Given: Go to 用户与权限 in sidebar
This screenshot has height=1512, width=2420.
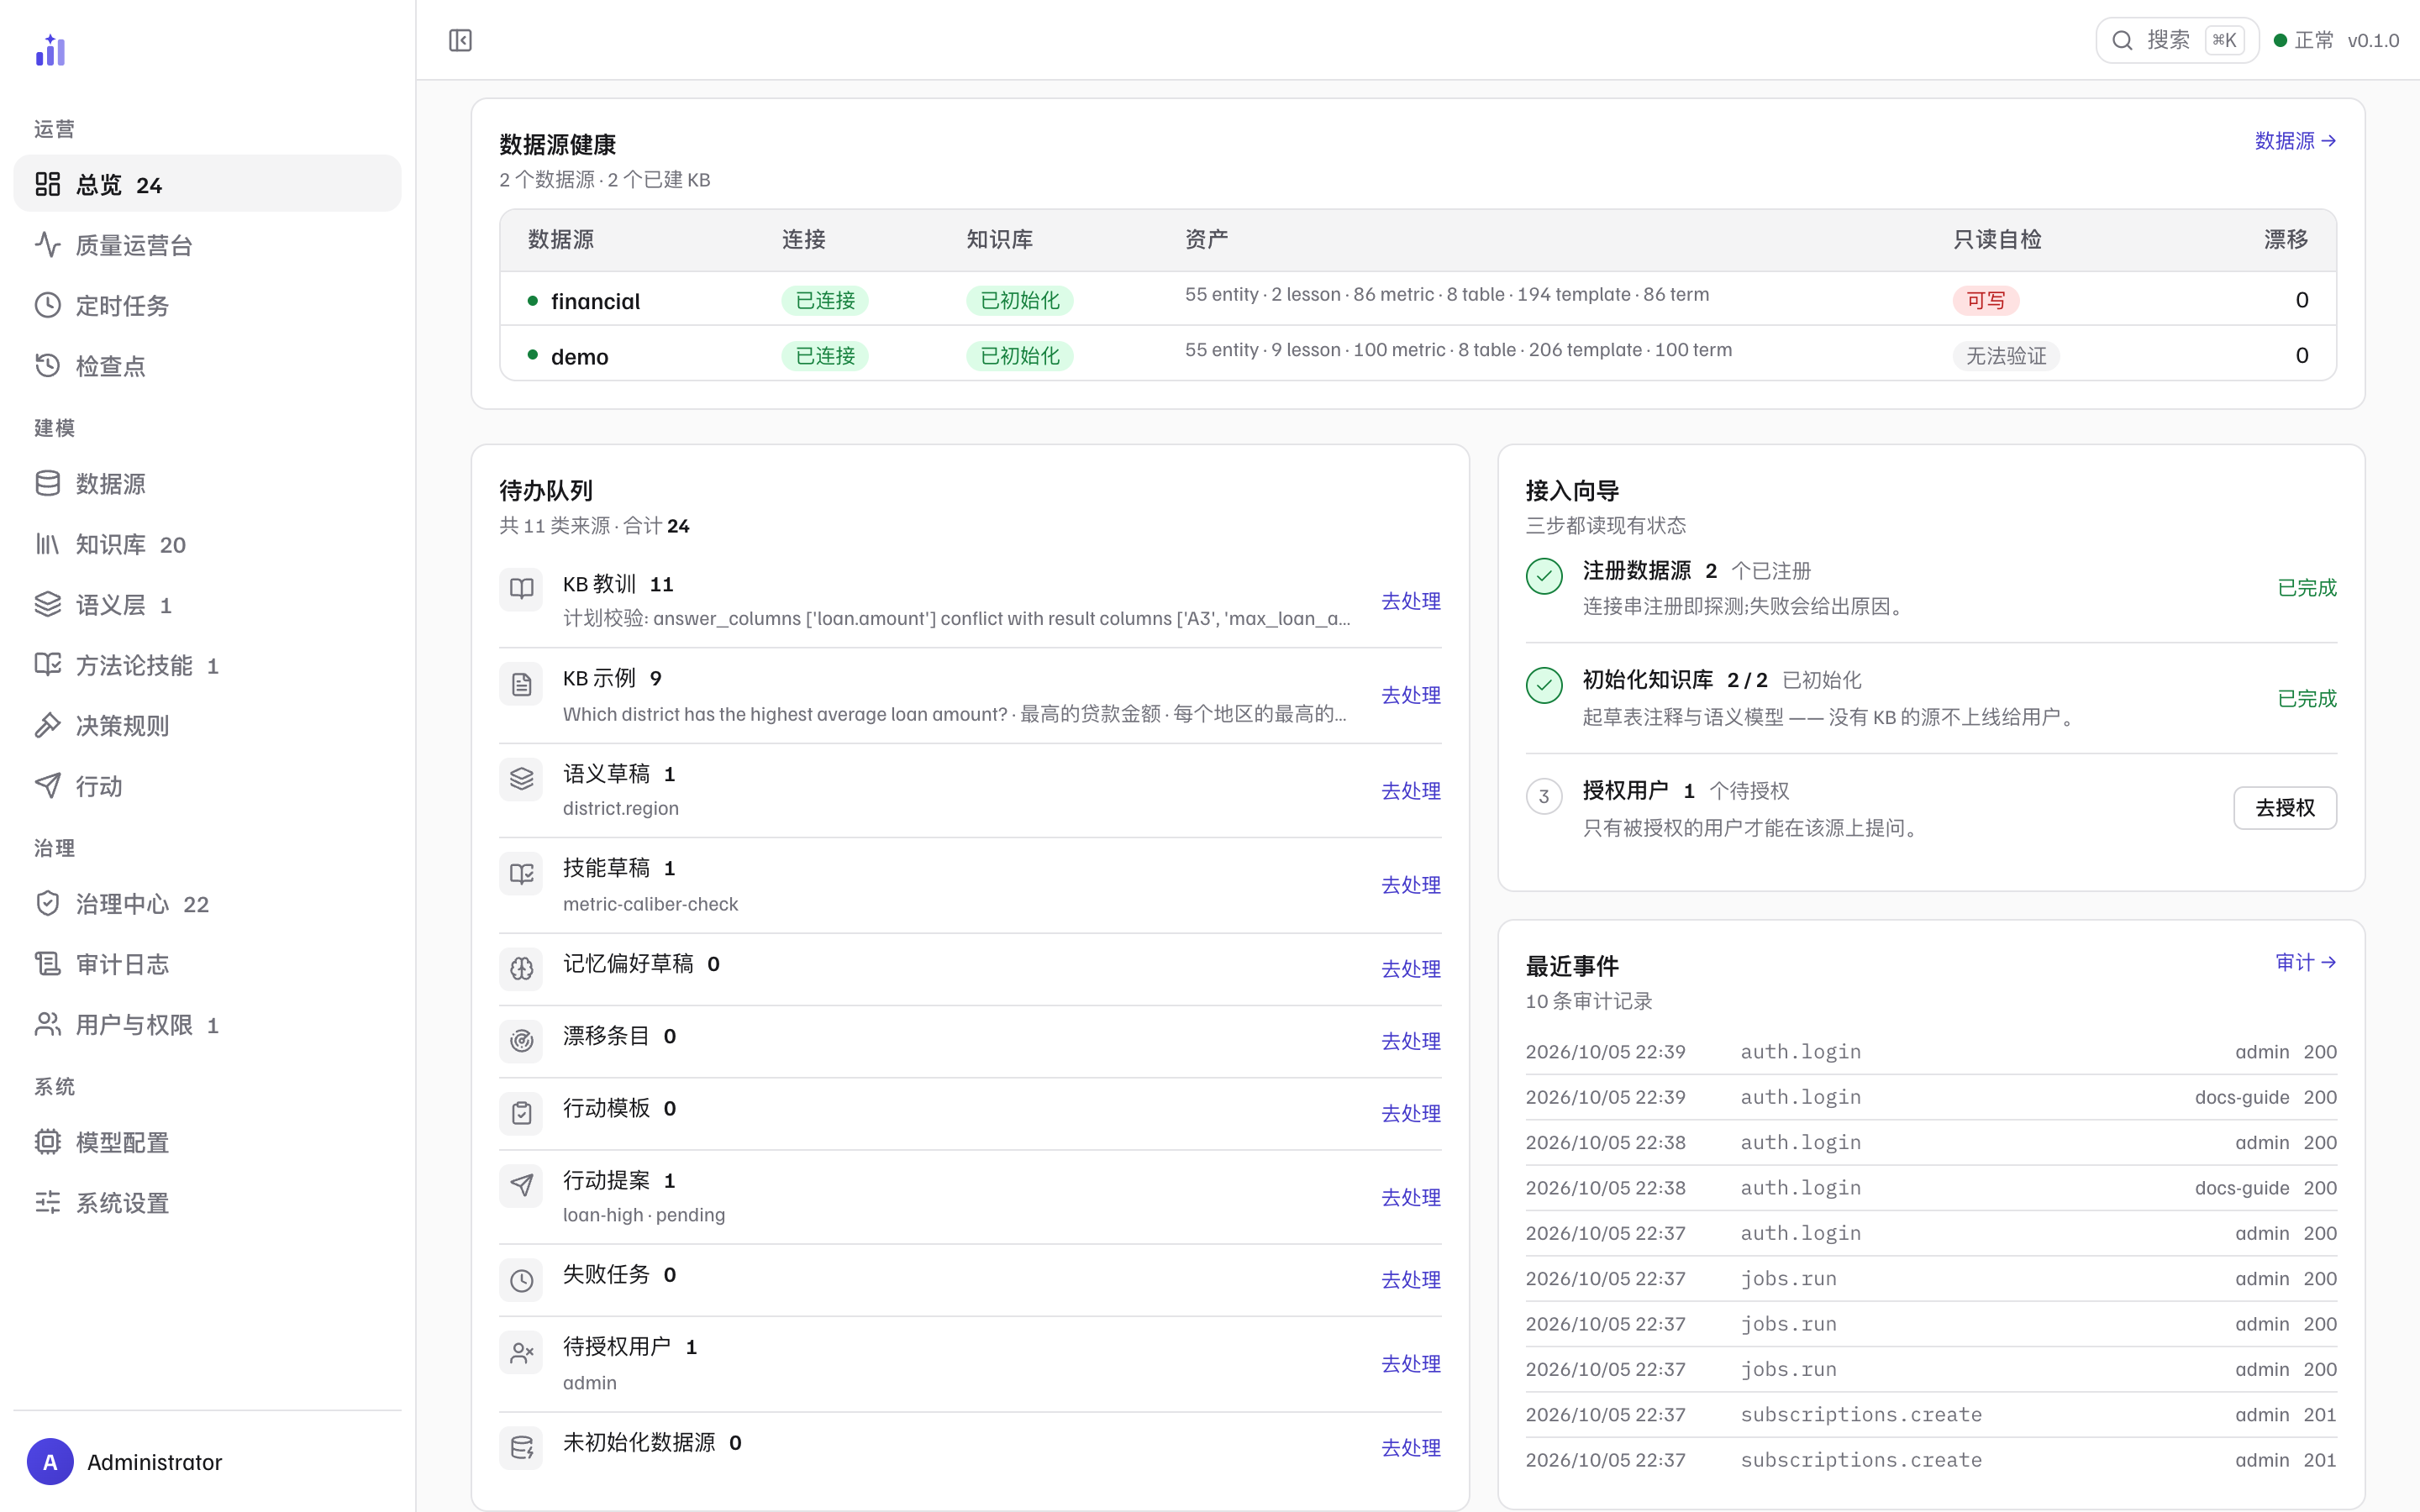Looking at the screenshot, I should coord(207,1024).
